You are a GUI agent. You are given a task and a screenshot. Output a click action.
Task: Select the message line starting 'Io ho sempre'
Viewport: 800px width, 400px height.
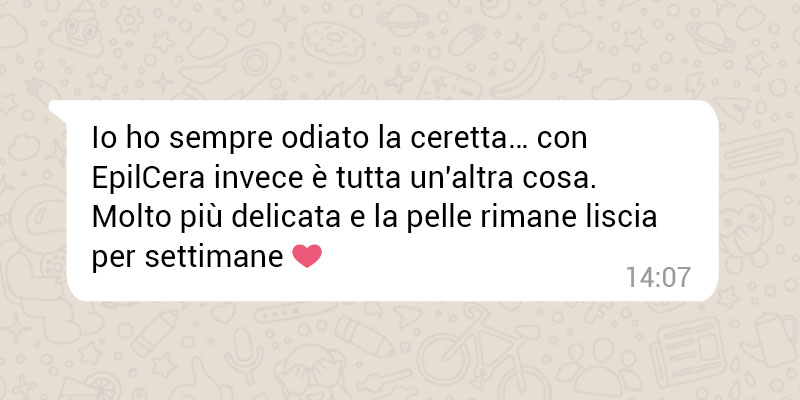pos(339,139)
